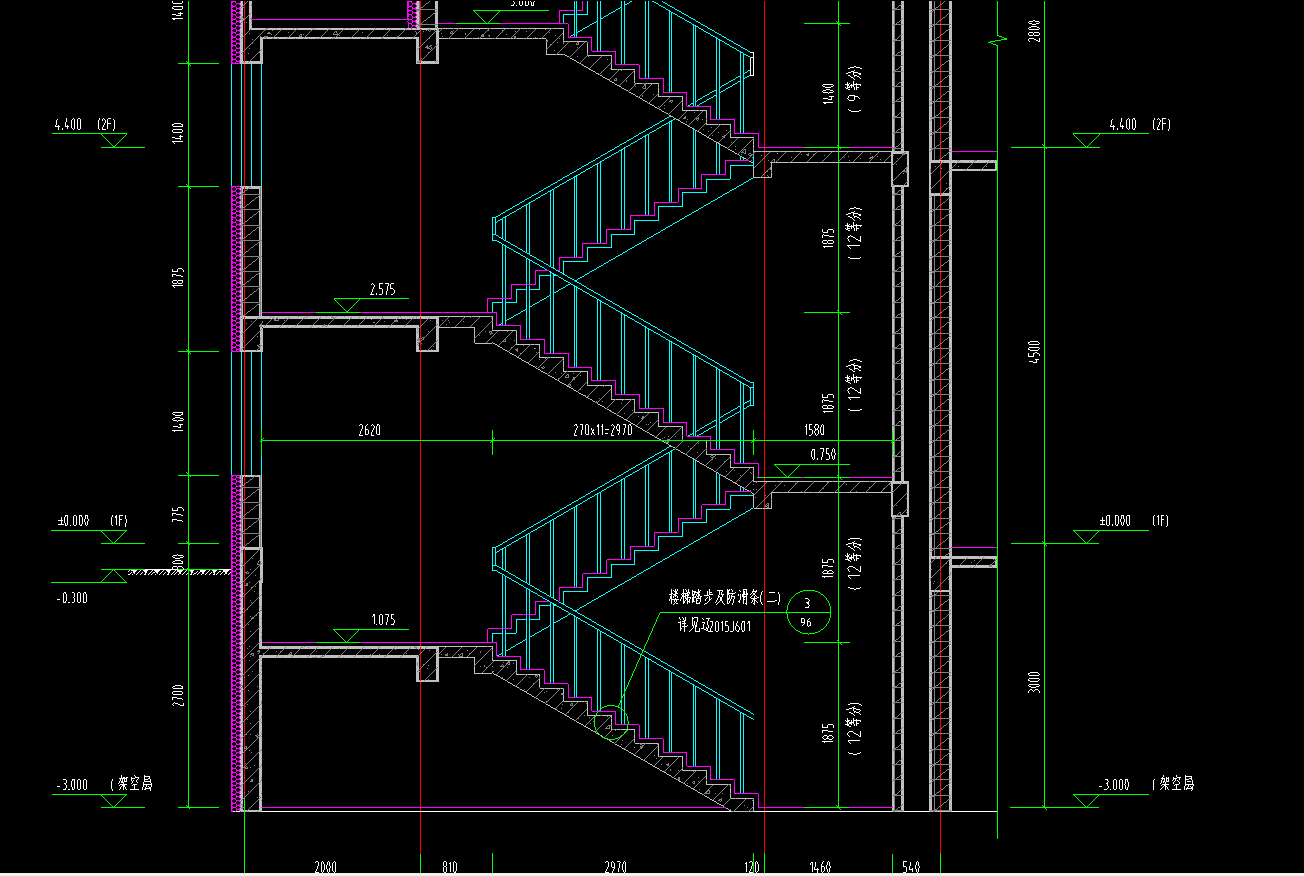Click the 0.750 elevation label

click(x=824, y=455)
